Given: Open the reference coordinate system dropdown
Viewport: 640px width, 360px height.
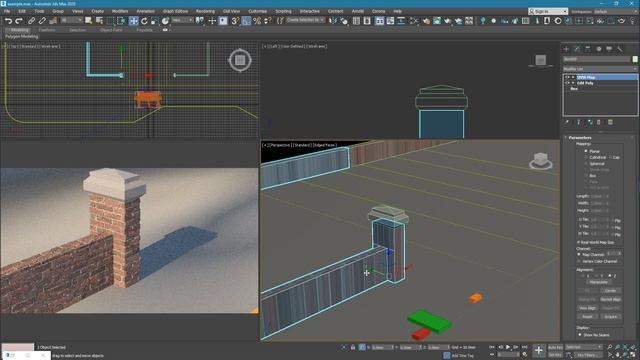Looking at the screenshot, I should click(x=182, y=20).
